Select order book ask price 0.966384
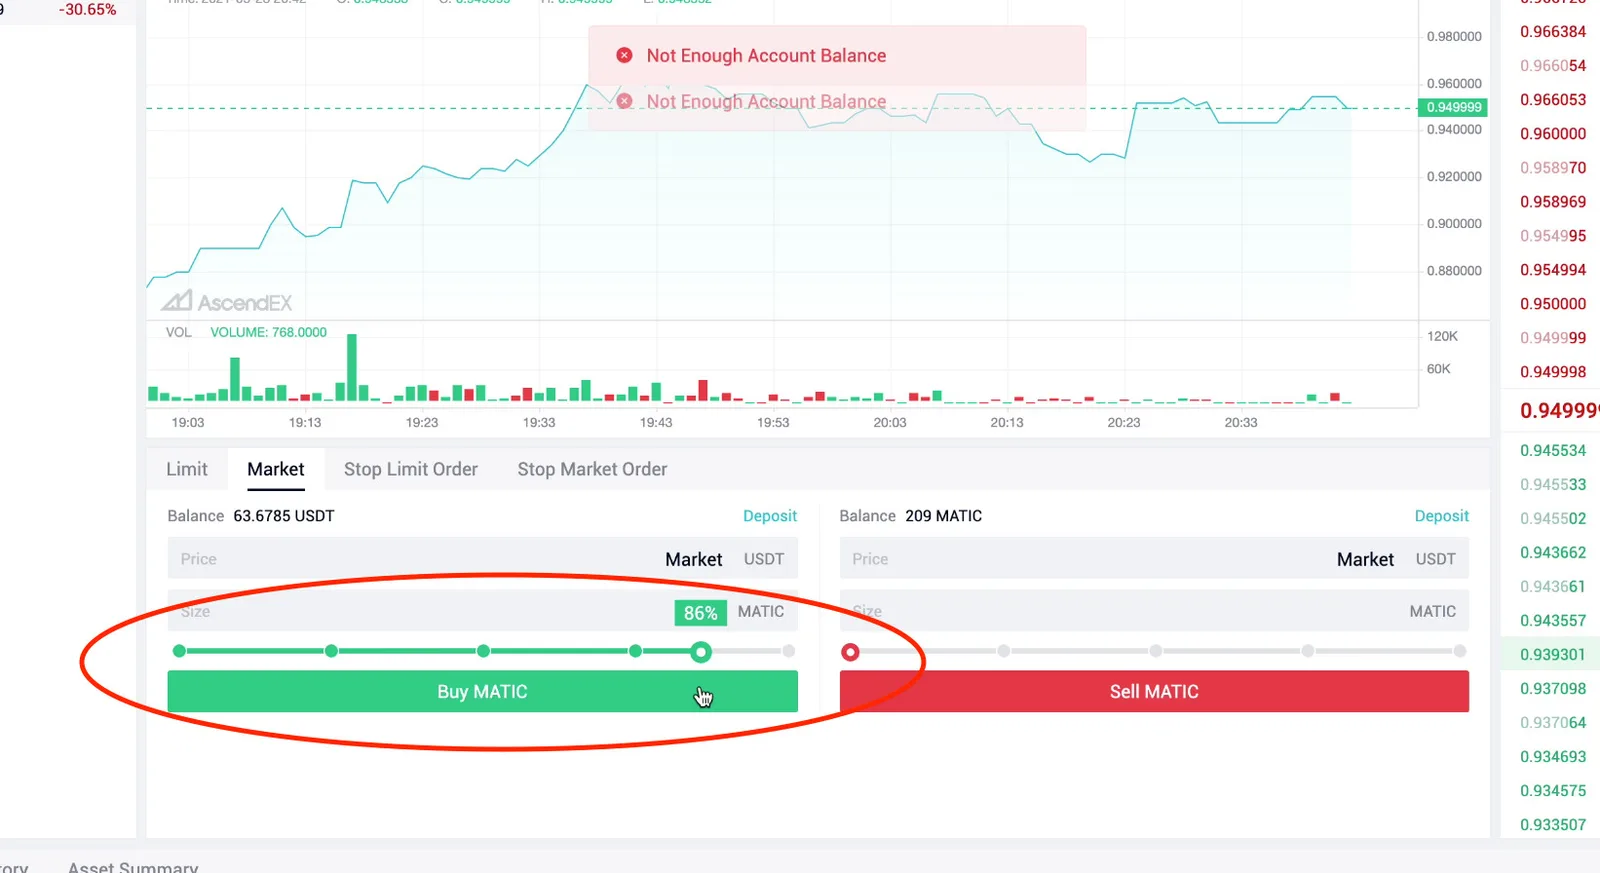The image size is (1600, 873). click(1553, 32)
